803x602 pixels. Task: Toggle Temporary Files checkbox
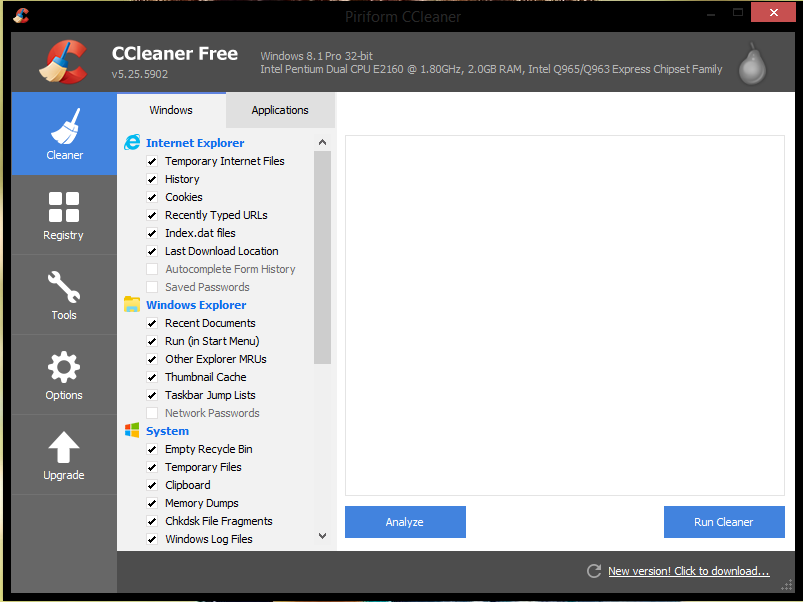pyautogui.click(x=152, y=467)
